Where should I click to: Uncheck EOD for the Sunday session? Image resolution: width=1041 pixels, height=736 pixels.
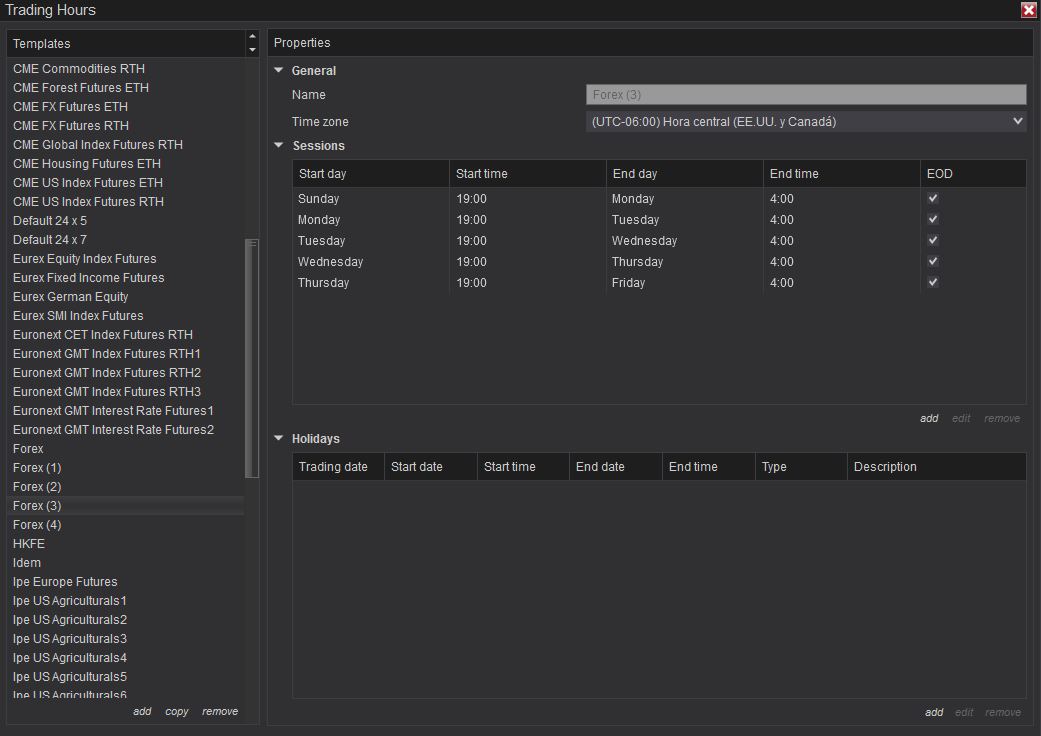tap(933, 199)
